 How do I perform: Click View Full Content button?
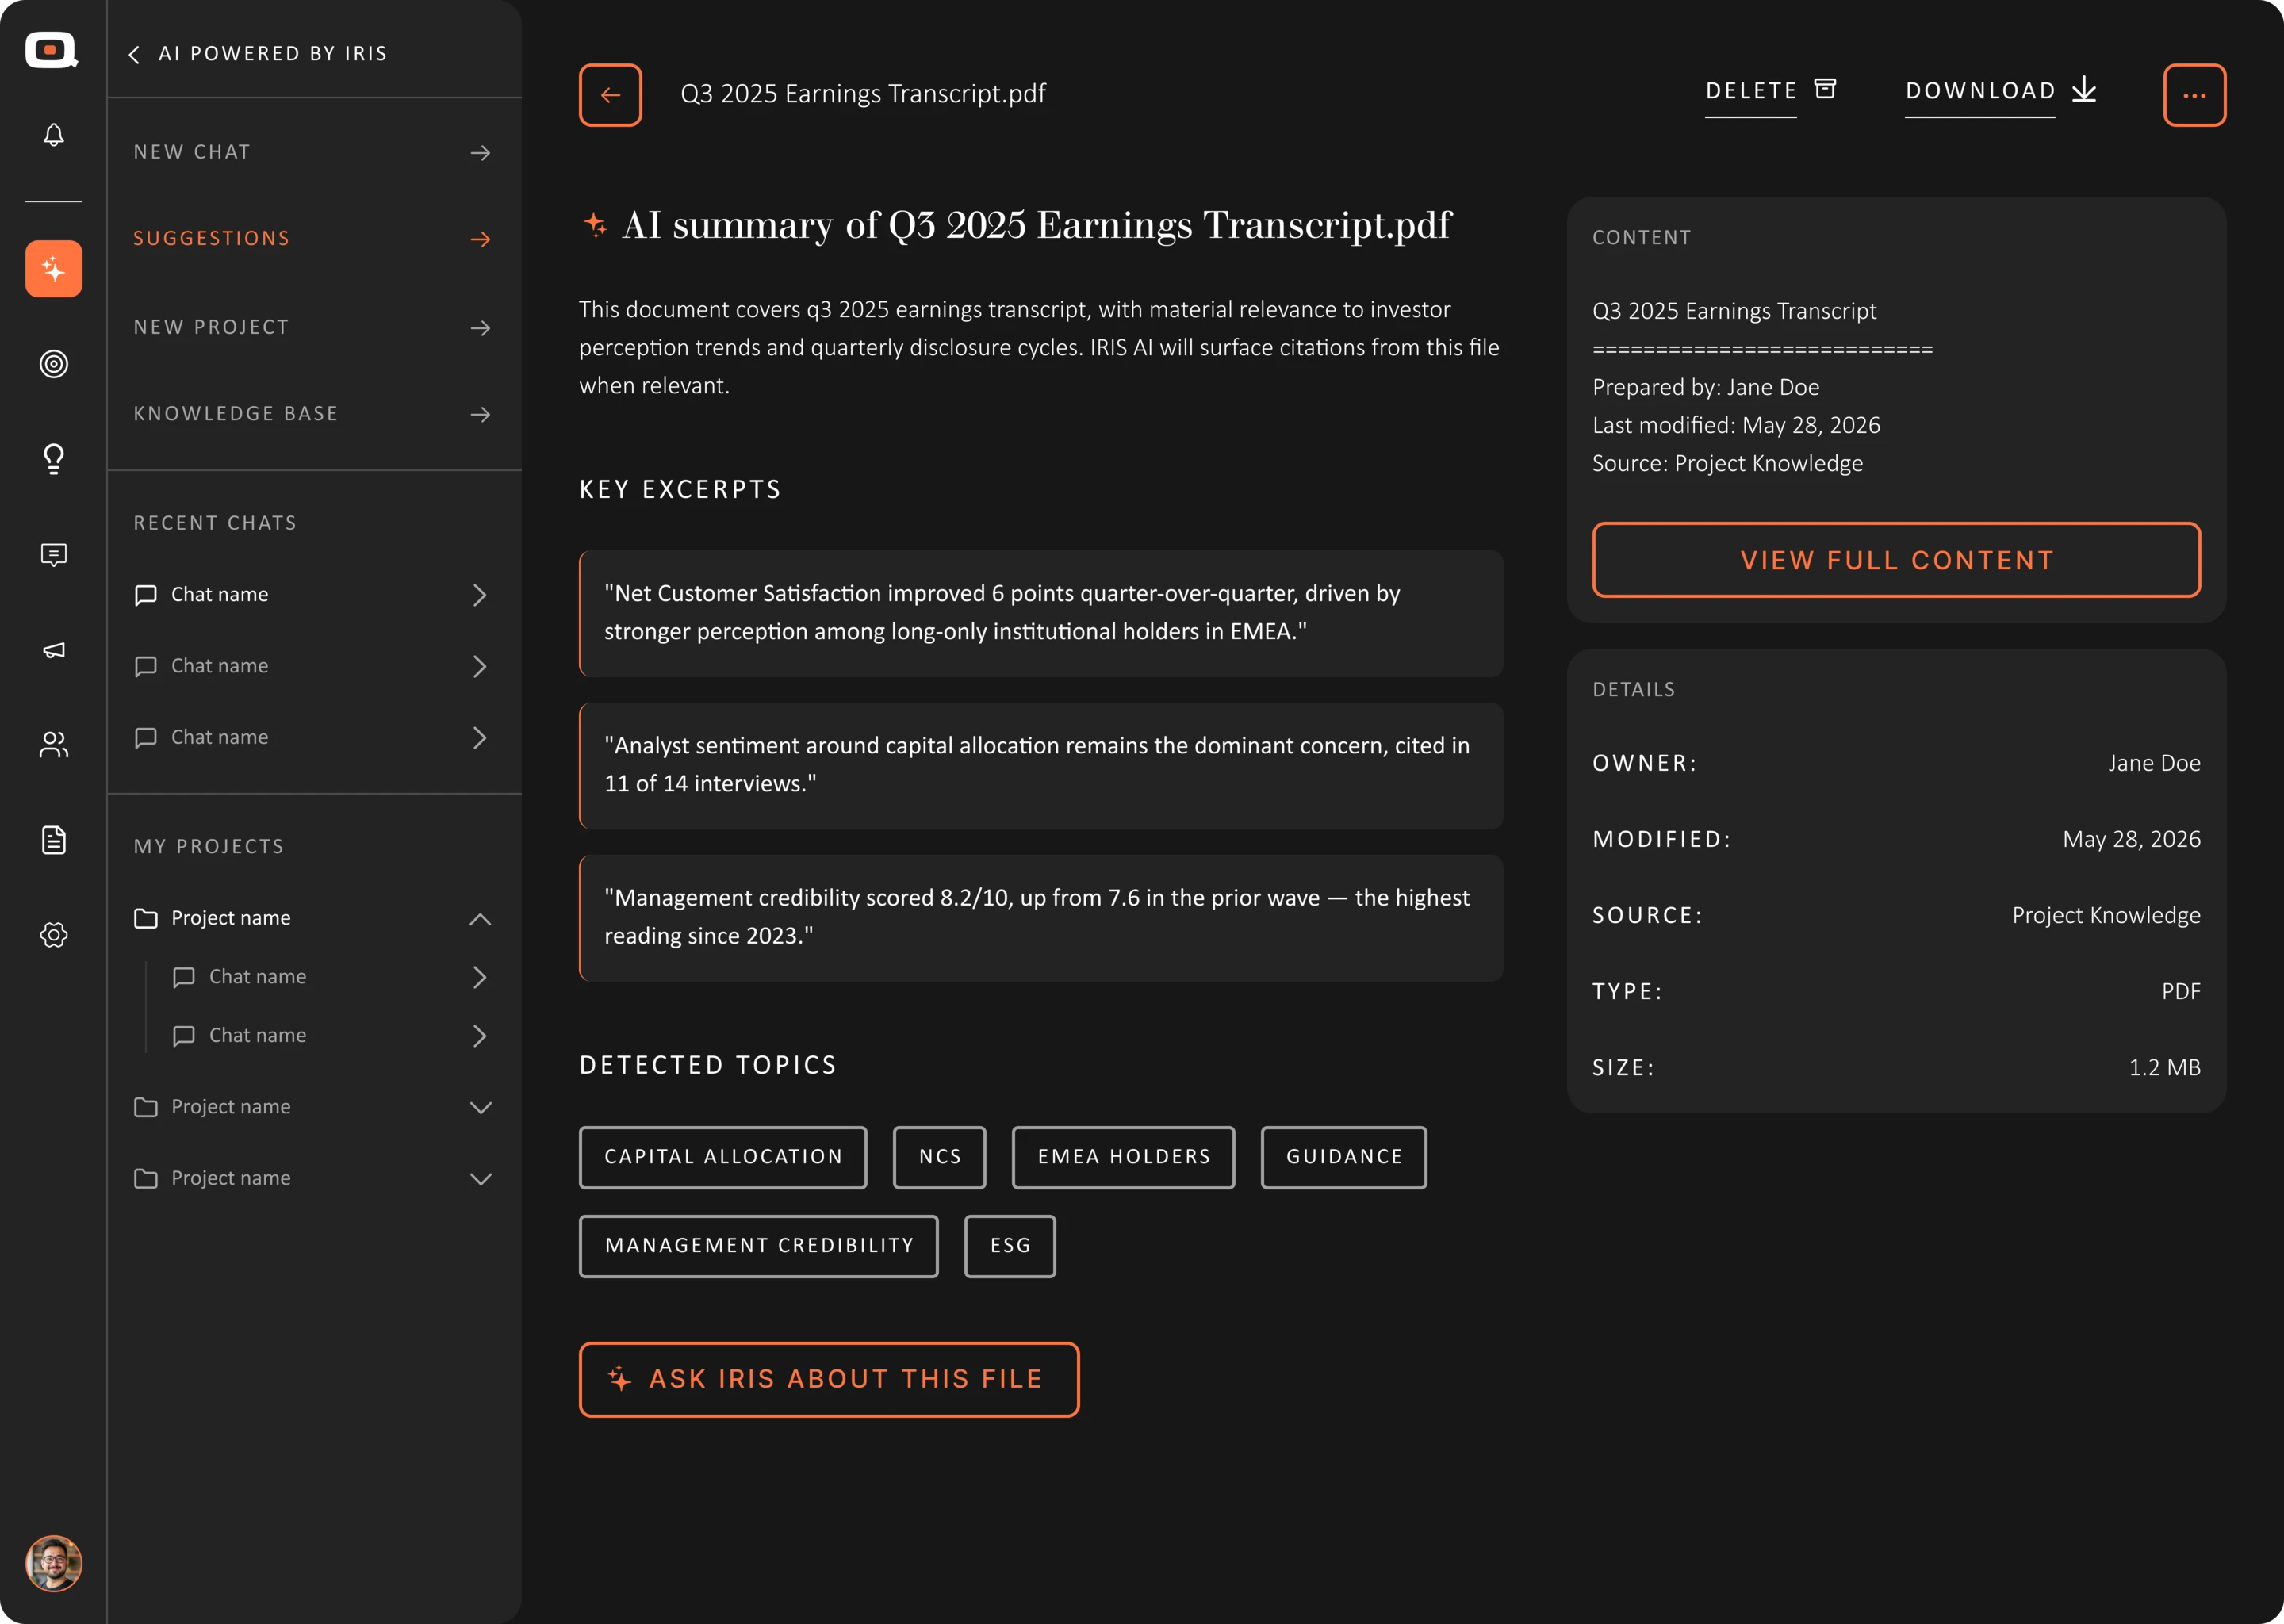click(x=1896, y=560)
